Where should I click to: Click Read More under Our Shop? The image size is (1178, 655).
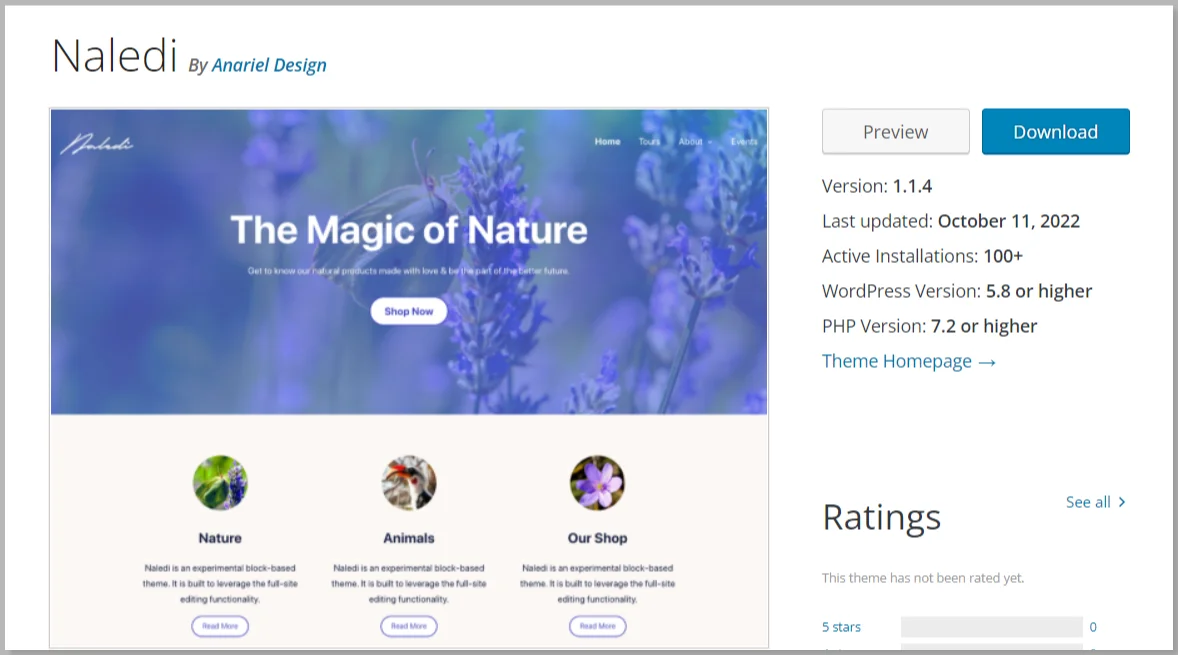pos(597,626)
